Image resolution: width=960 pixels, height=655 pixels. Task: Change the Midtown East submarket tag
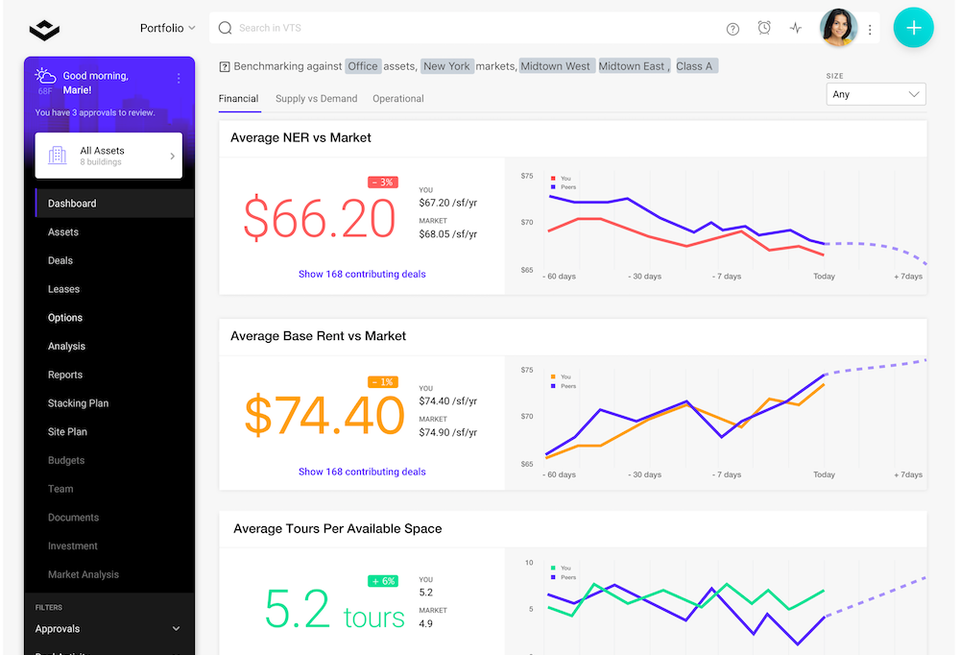[633, 66]
